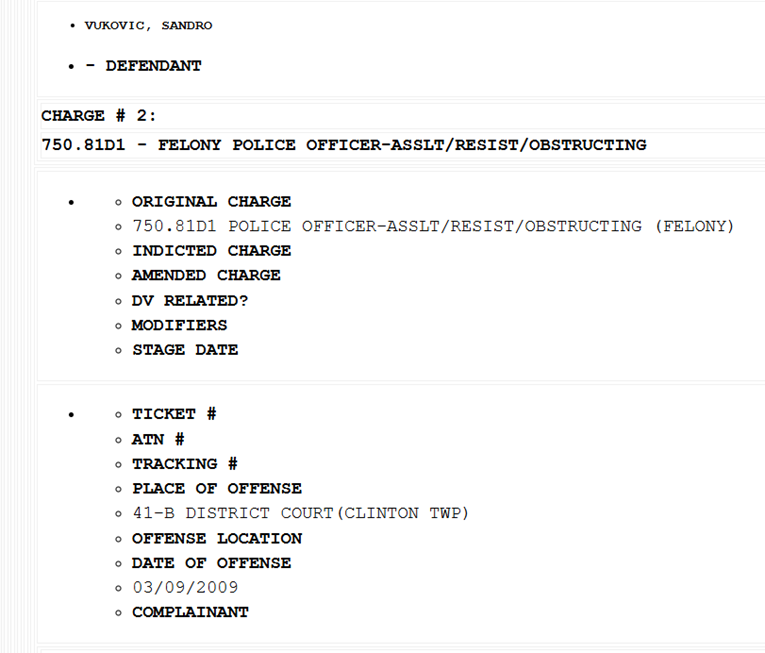Select the DEFENDANT role text
765x653 pixels.
click(x=153, y=66)
